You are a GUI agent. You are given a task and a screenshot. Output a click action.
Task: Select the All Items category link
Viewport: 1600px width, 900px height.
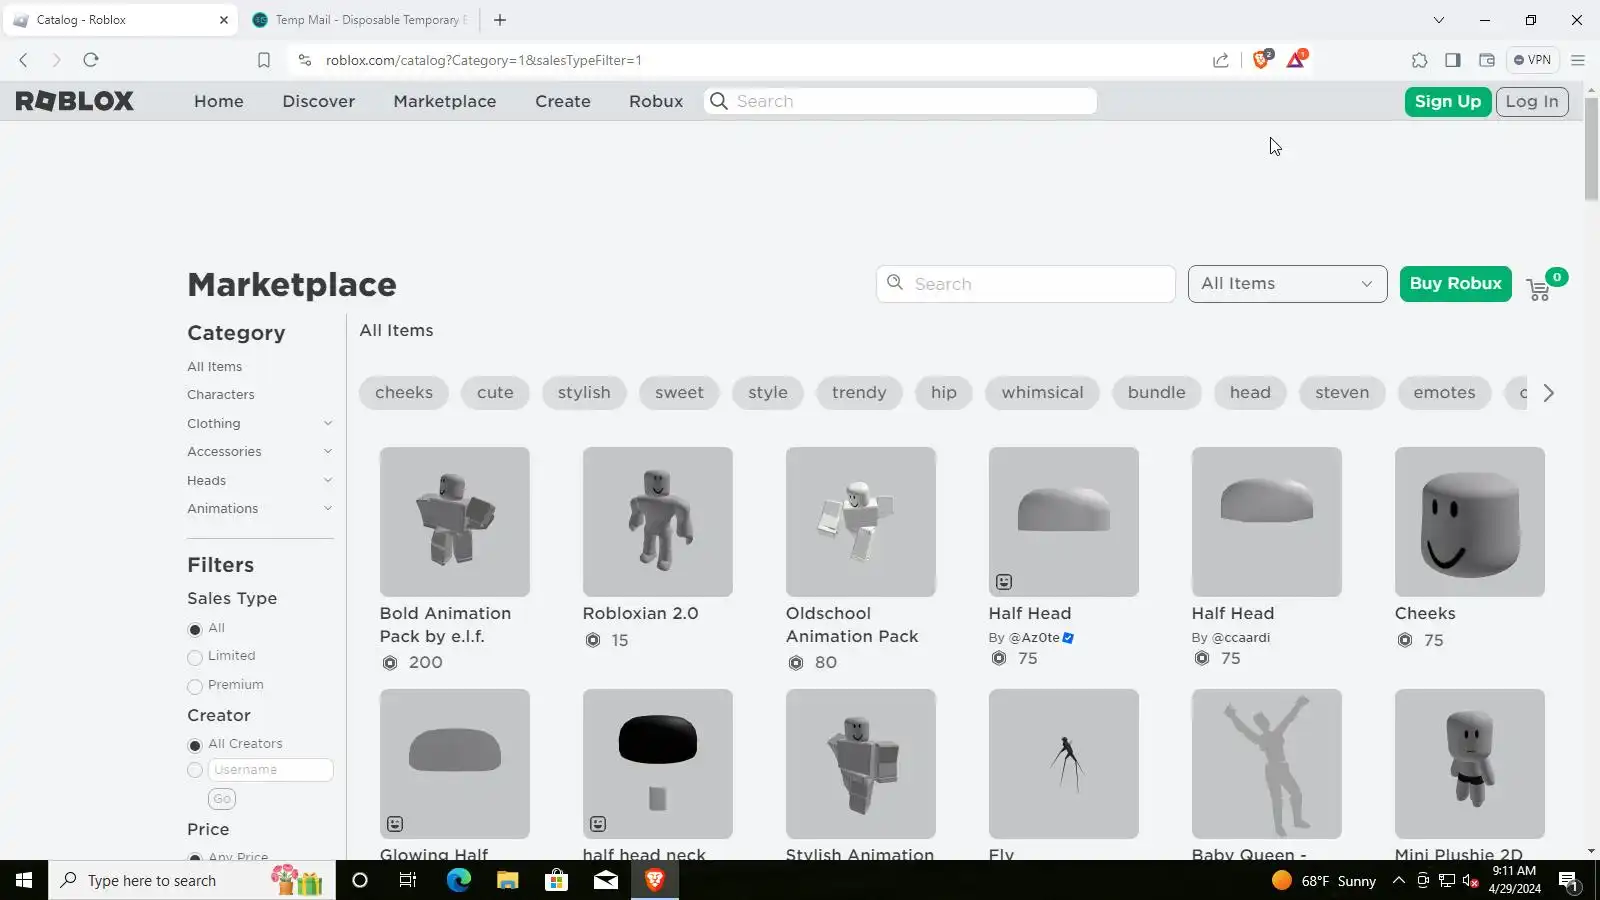click(x=215, y=367)
